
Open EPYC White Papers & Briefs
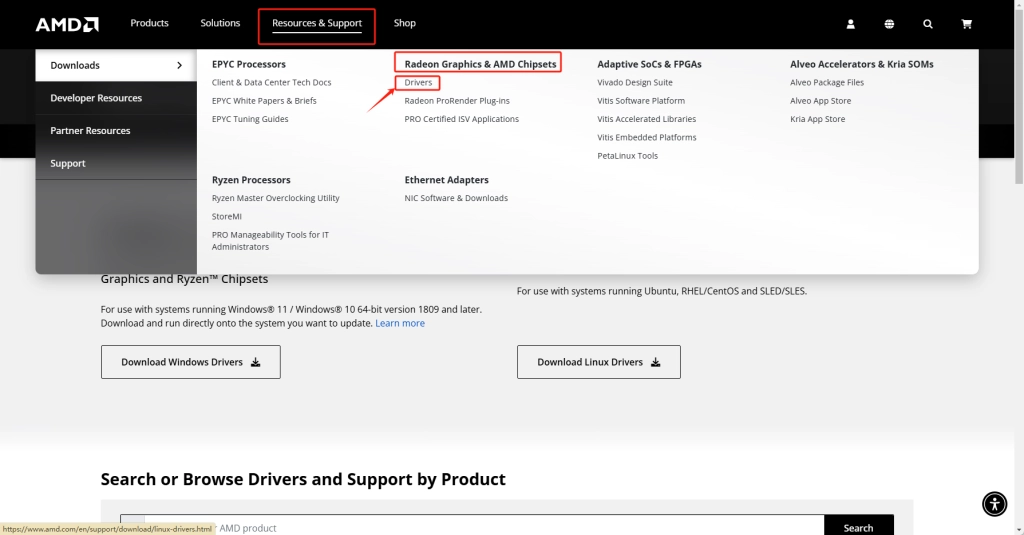coord(264,101)
